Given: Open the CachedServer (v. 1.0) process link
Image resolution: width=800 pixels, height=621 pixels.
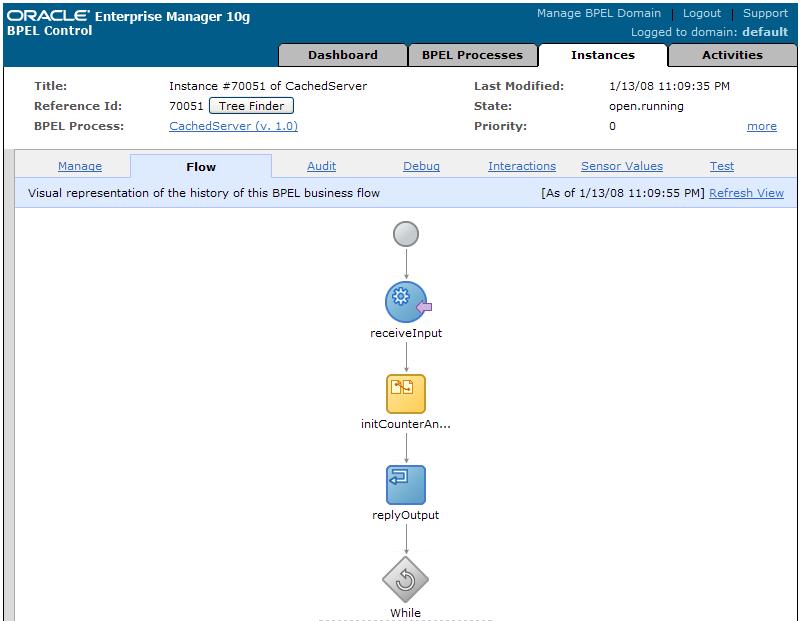Looking at the screenshot, I should pyautogui.click(x=233, y=127).
